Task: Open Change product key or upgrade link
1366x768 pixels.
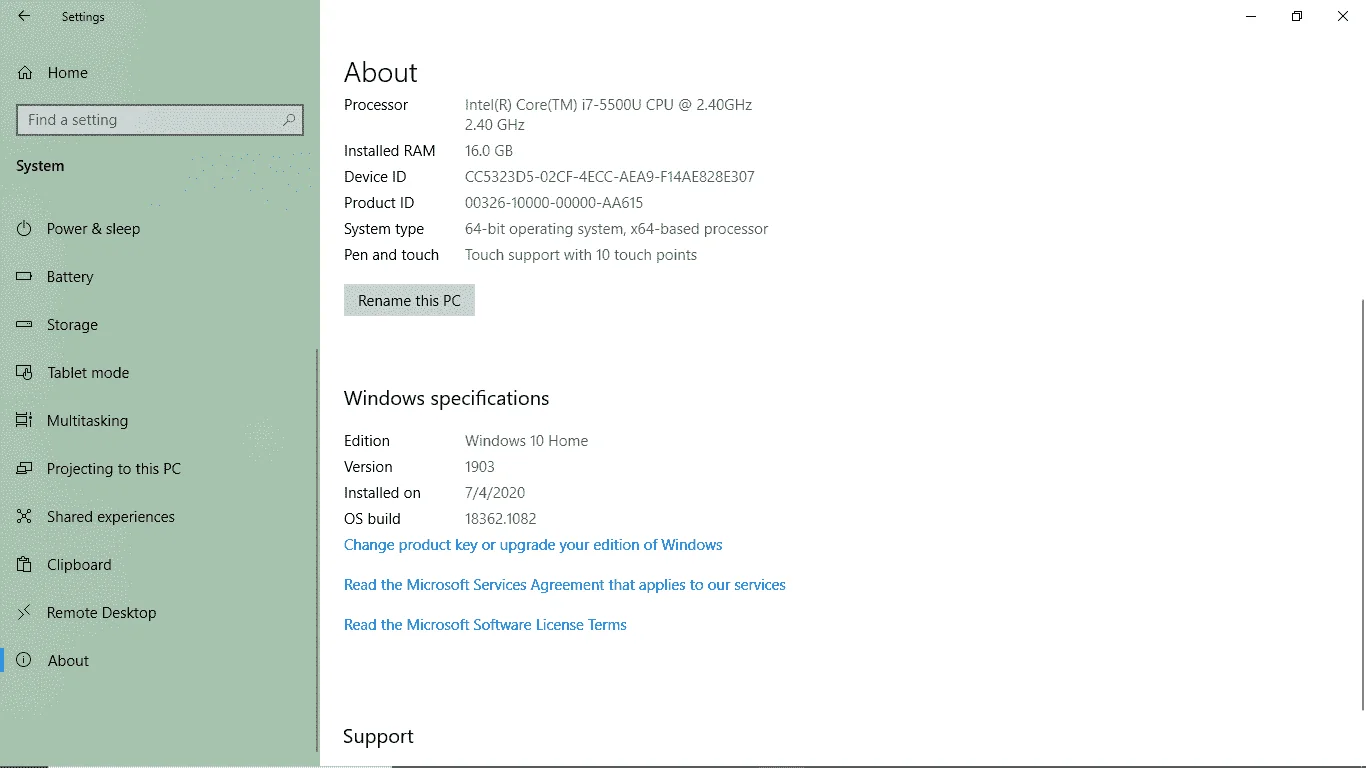Action: 533,545
